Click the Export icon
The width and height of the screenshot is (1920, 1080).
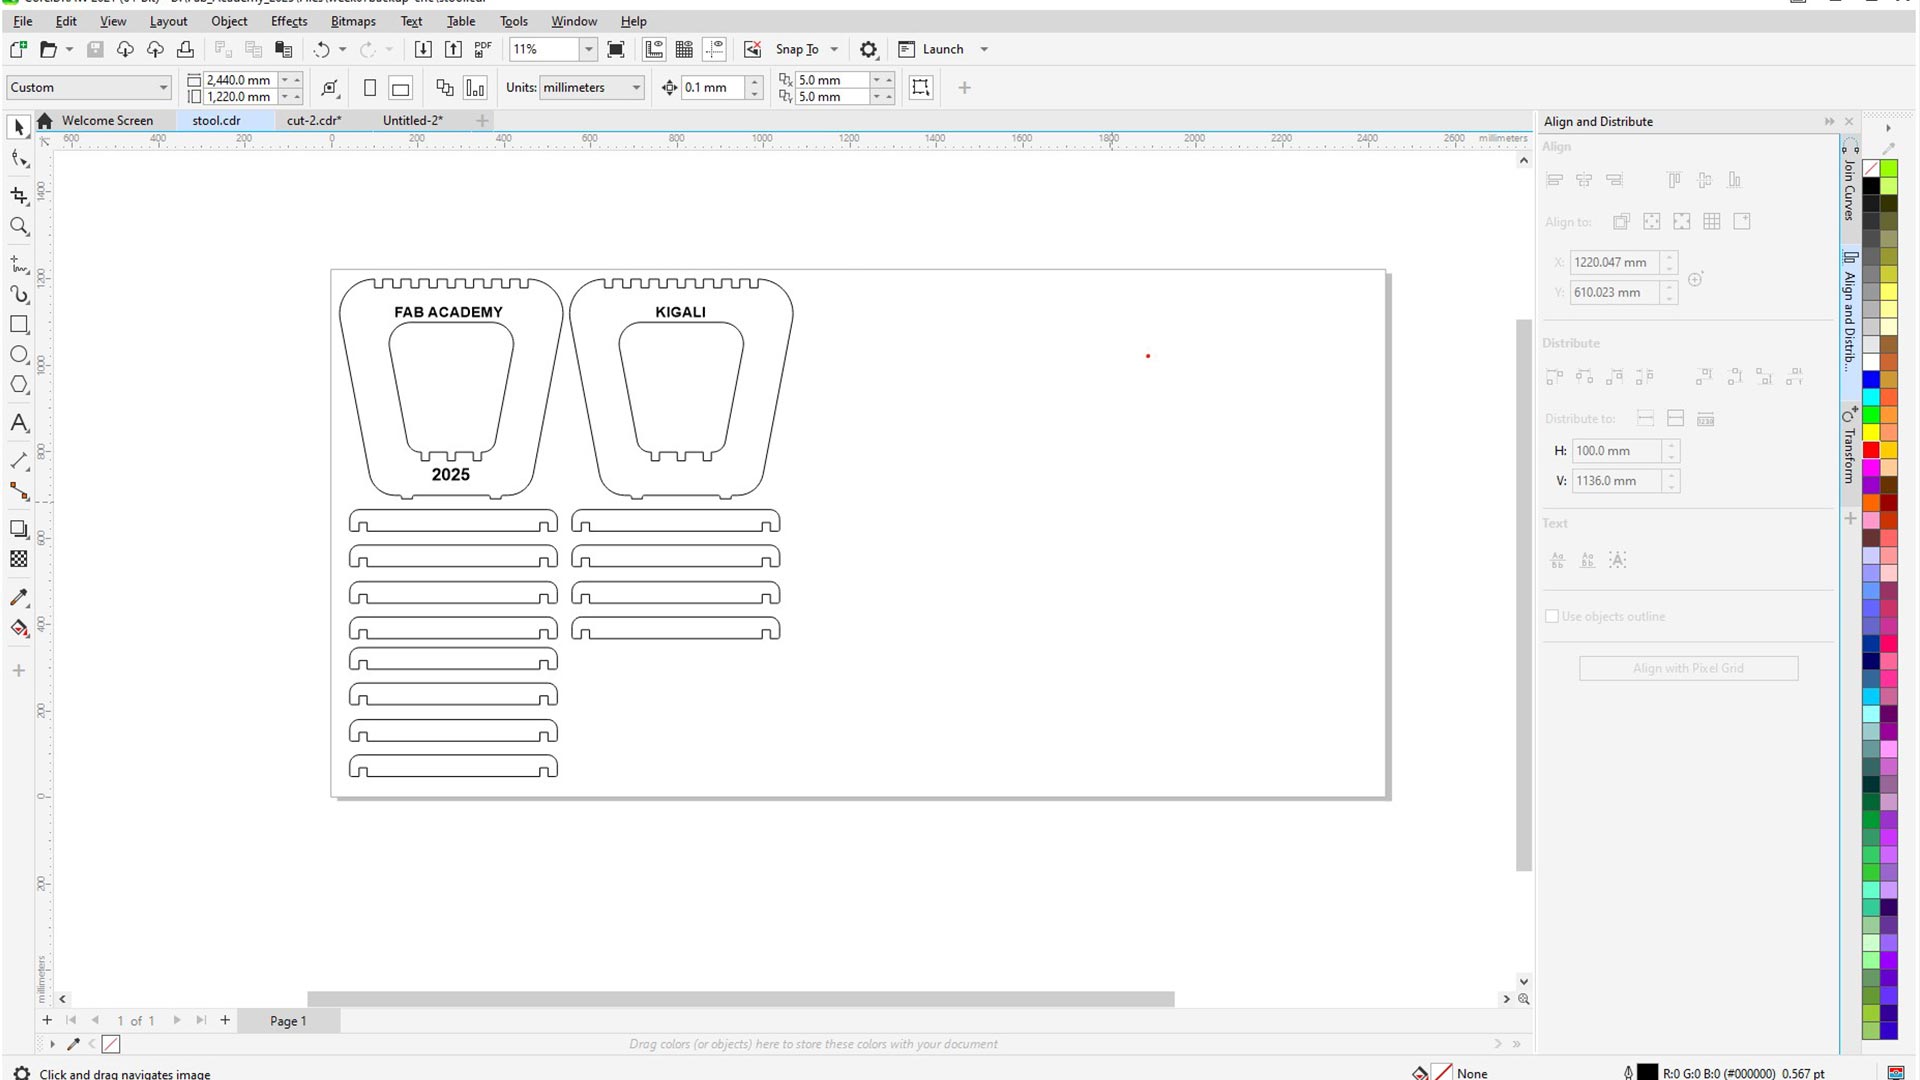453,49
